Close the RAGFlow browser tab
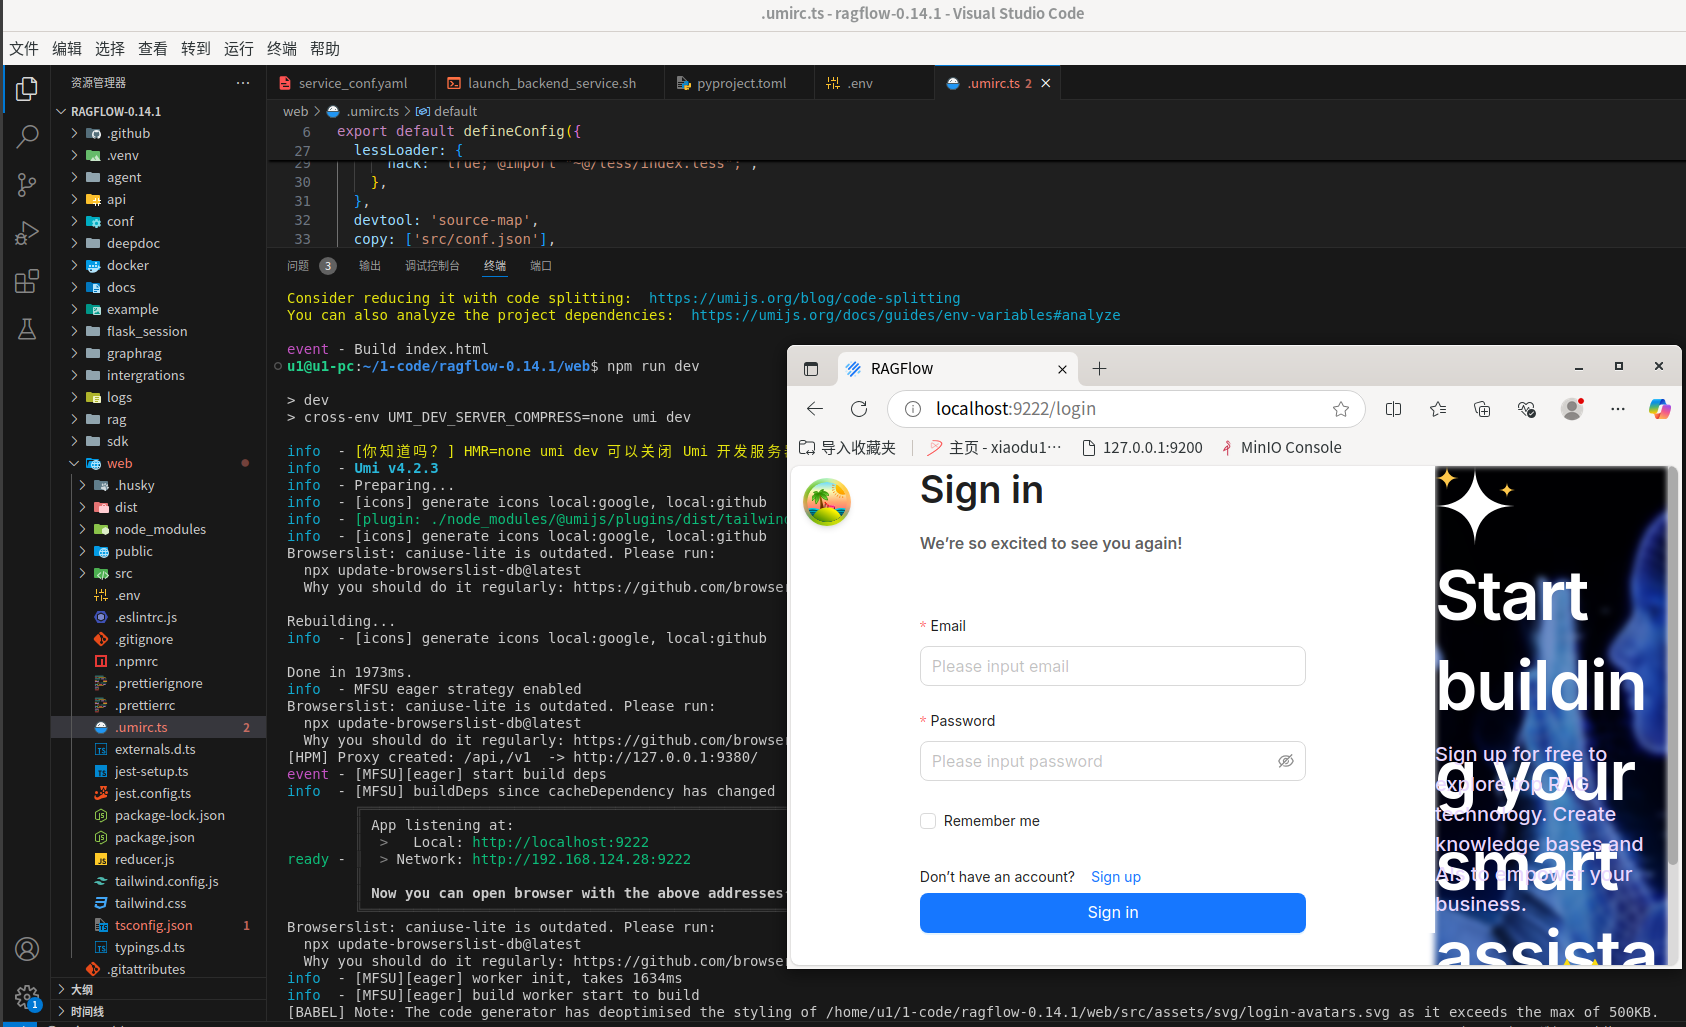Viewport: 1686px width, 1027px height. pos(1062,369)
